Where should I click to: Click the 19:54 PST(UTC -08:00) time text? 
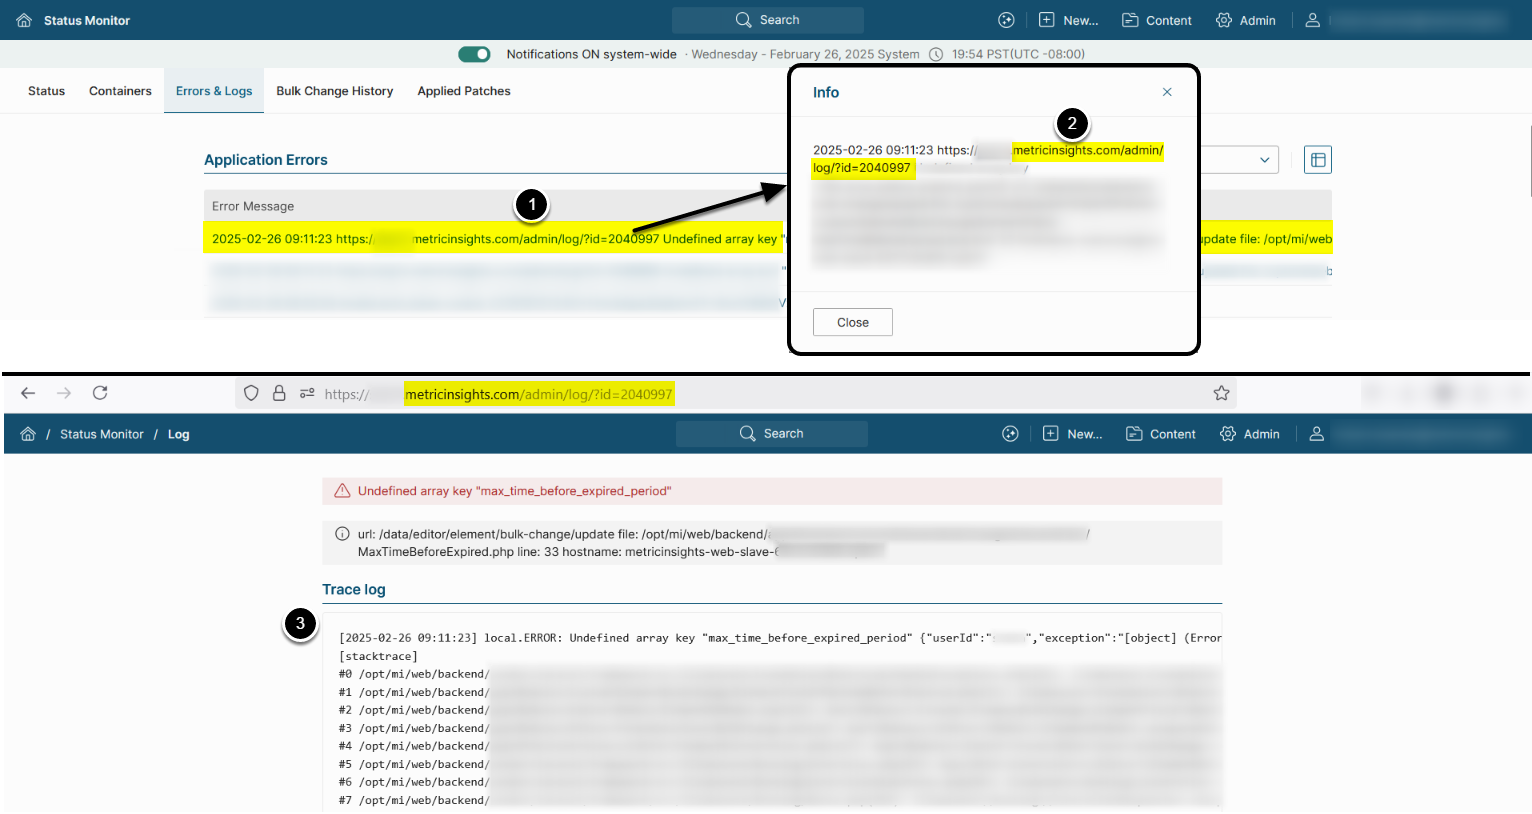[1018, 54]
